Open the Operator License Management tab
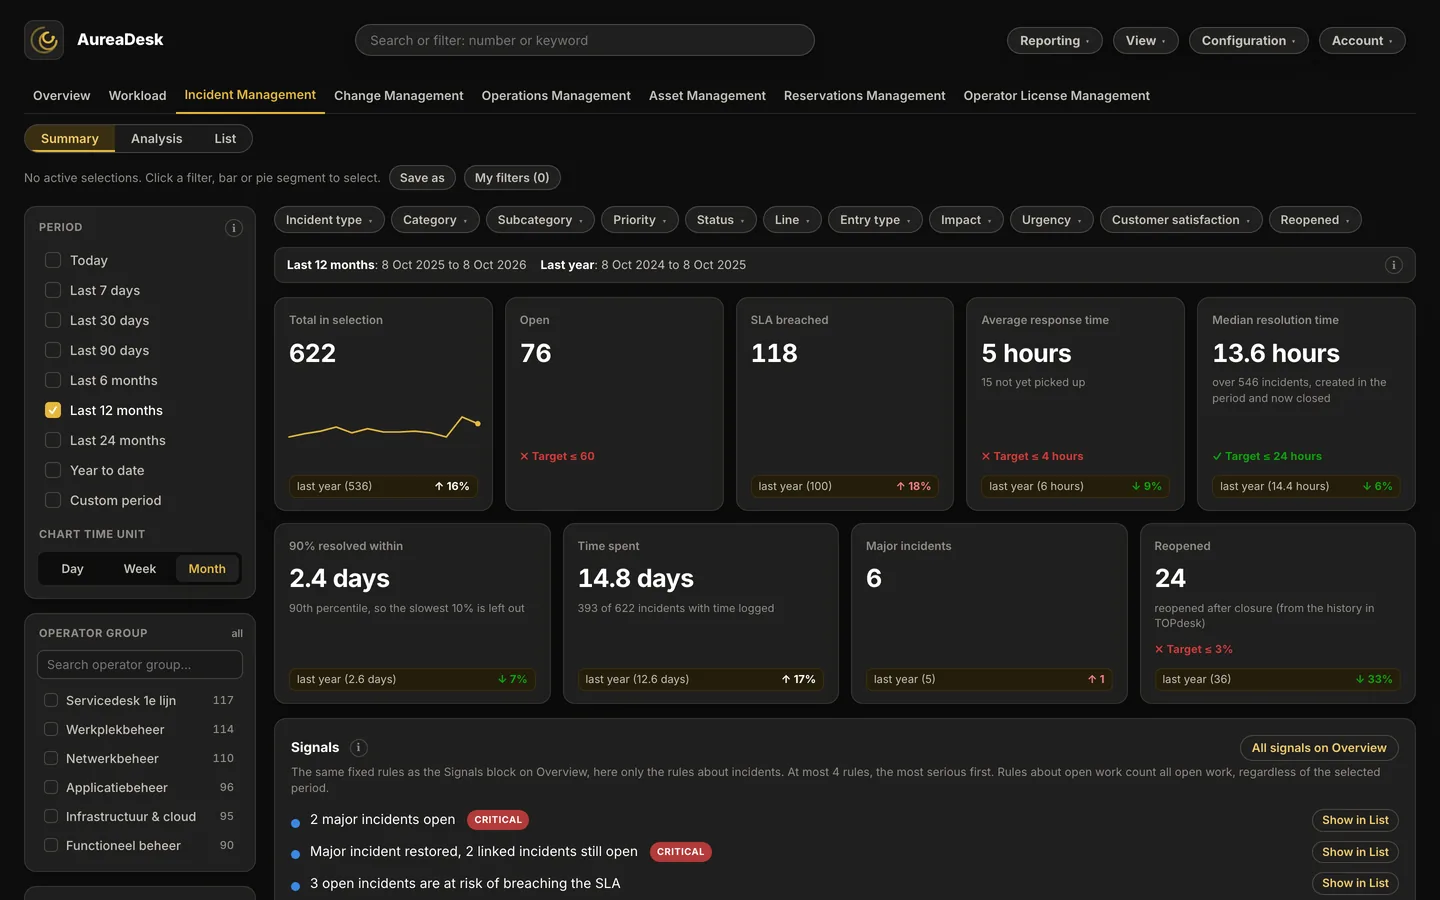The height and width of the screenshot is (900, 1440). (x=1057, y=96)
